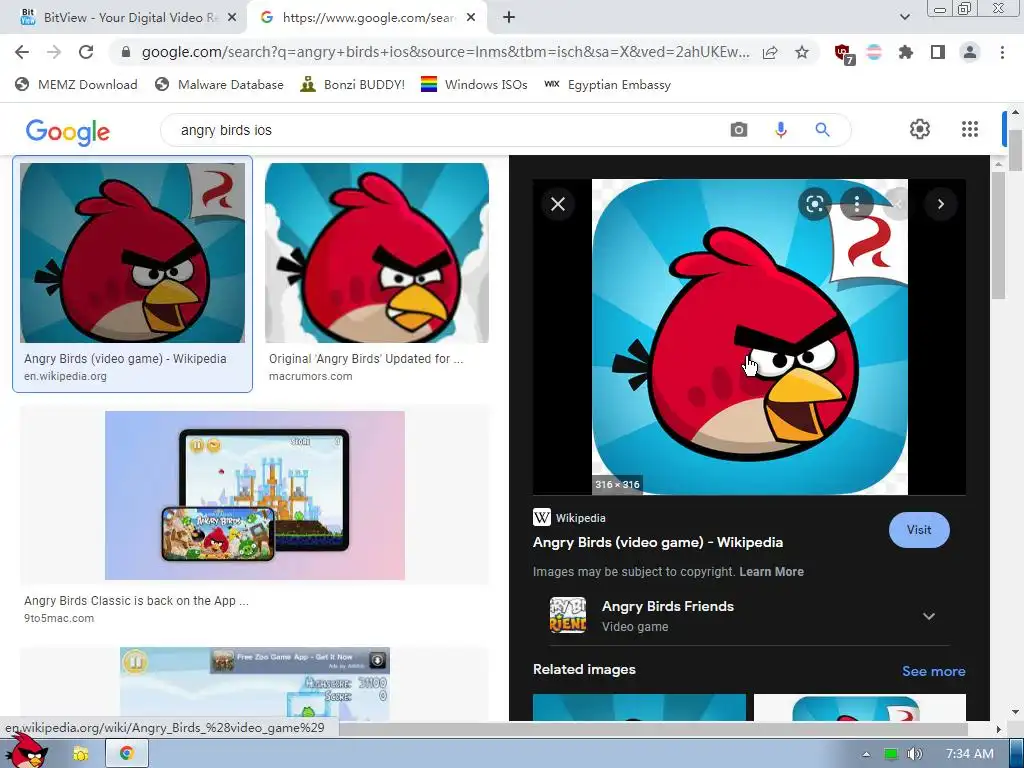Expand the Angry Birds Friends entry
The height and width of the screenshot is (768, 1024).
click(929, 616)
